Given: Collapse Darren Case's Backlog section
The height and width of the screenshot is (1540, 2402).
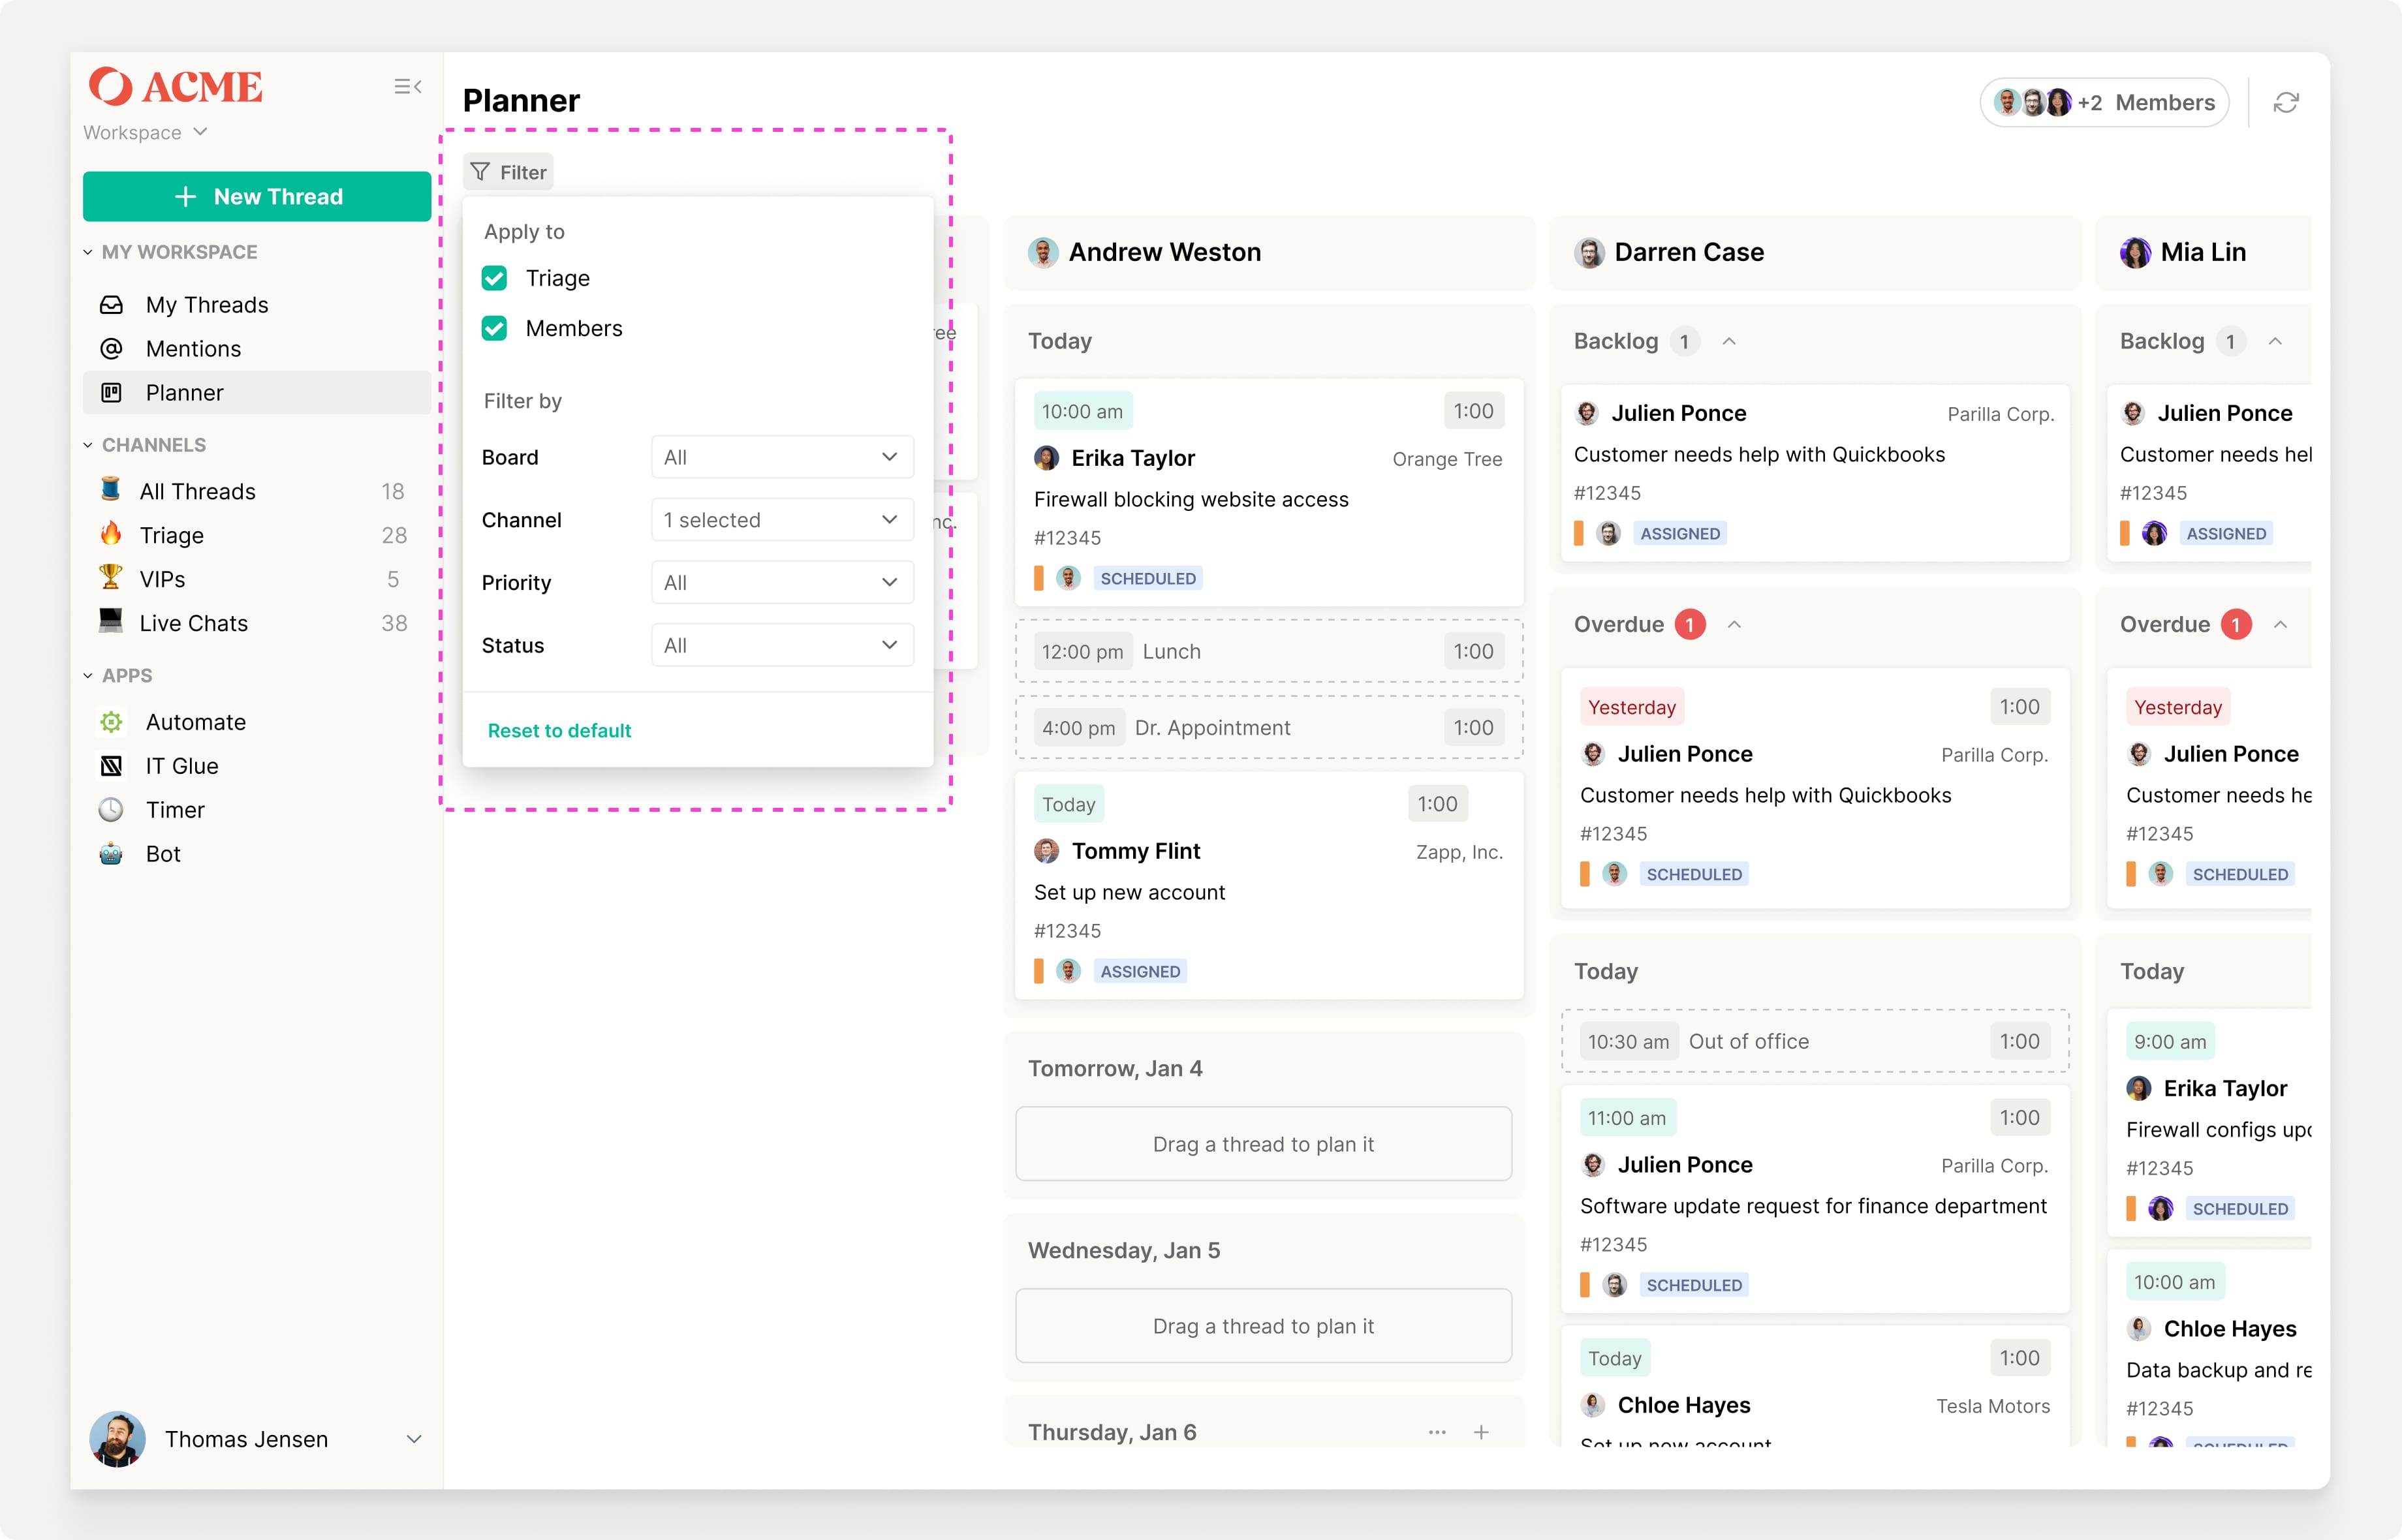Looking at the screenshot, I should (1729, 342).
